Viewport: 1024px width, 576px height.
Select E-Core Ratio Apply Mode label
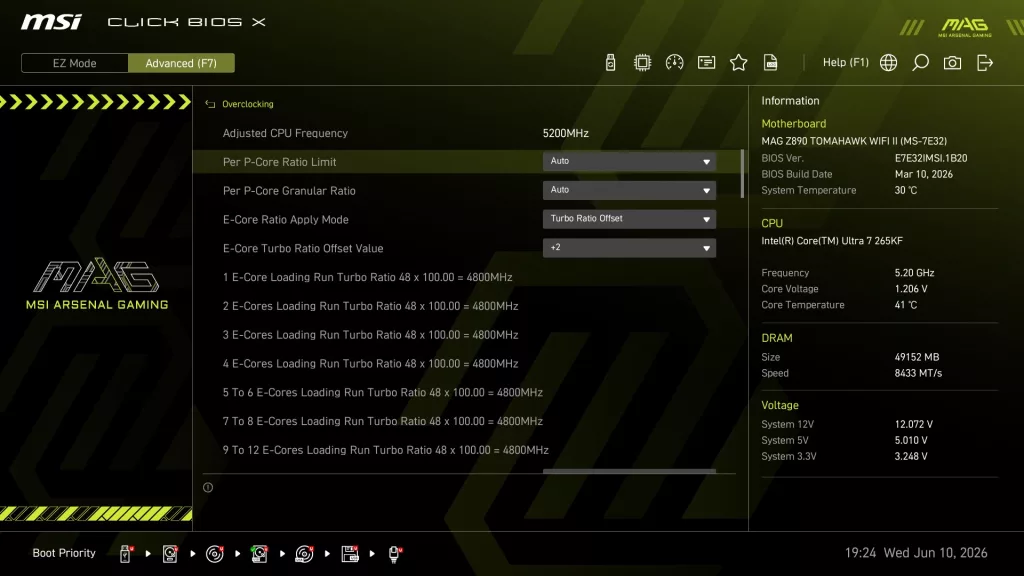(285, 219)
